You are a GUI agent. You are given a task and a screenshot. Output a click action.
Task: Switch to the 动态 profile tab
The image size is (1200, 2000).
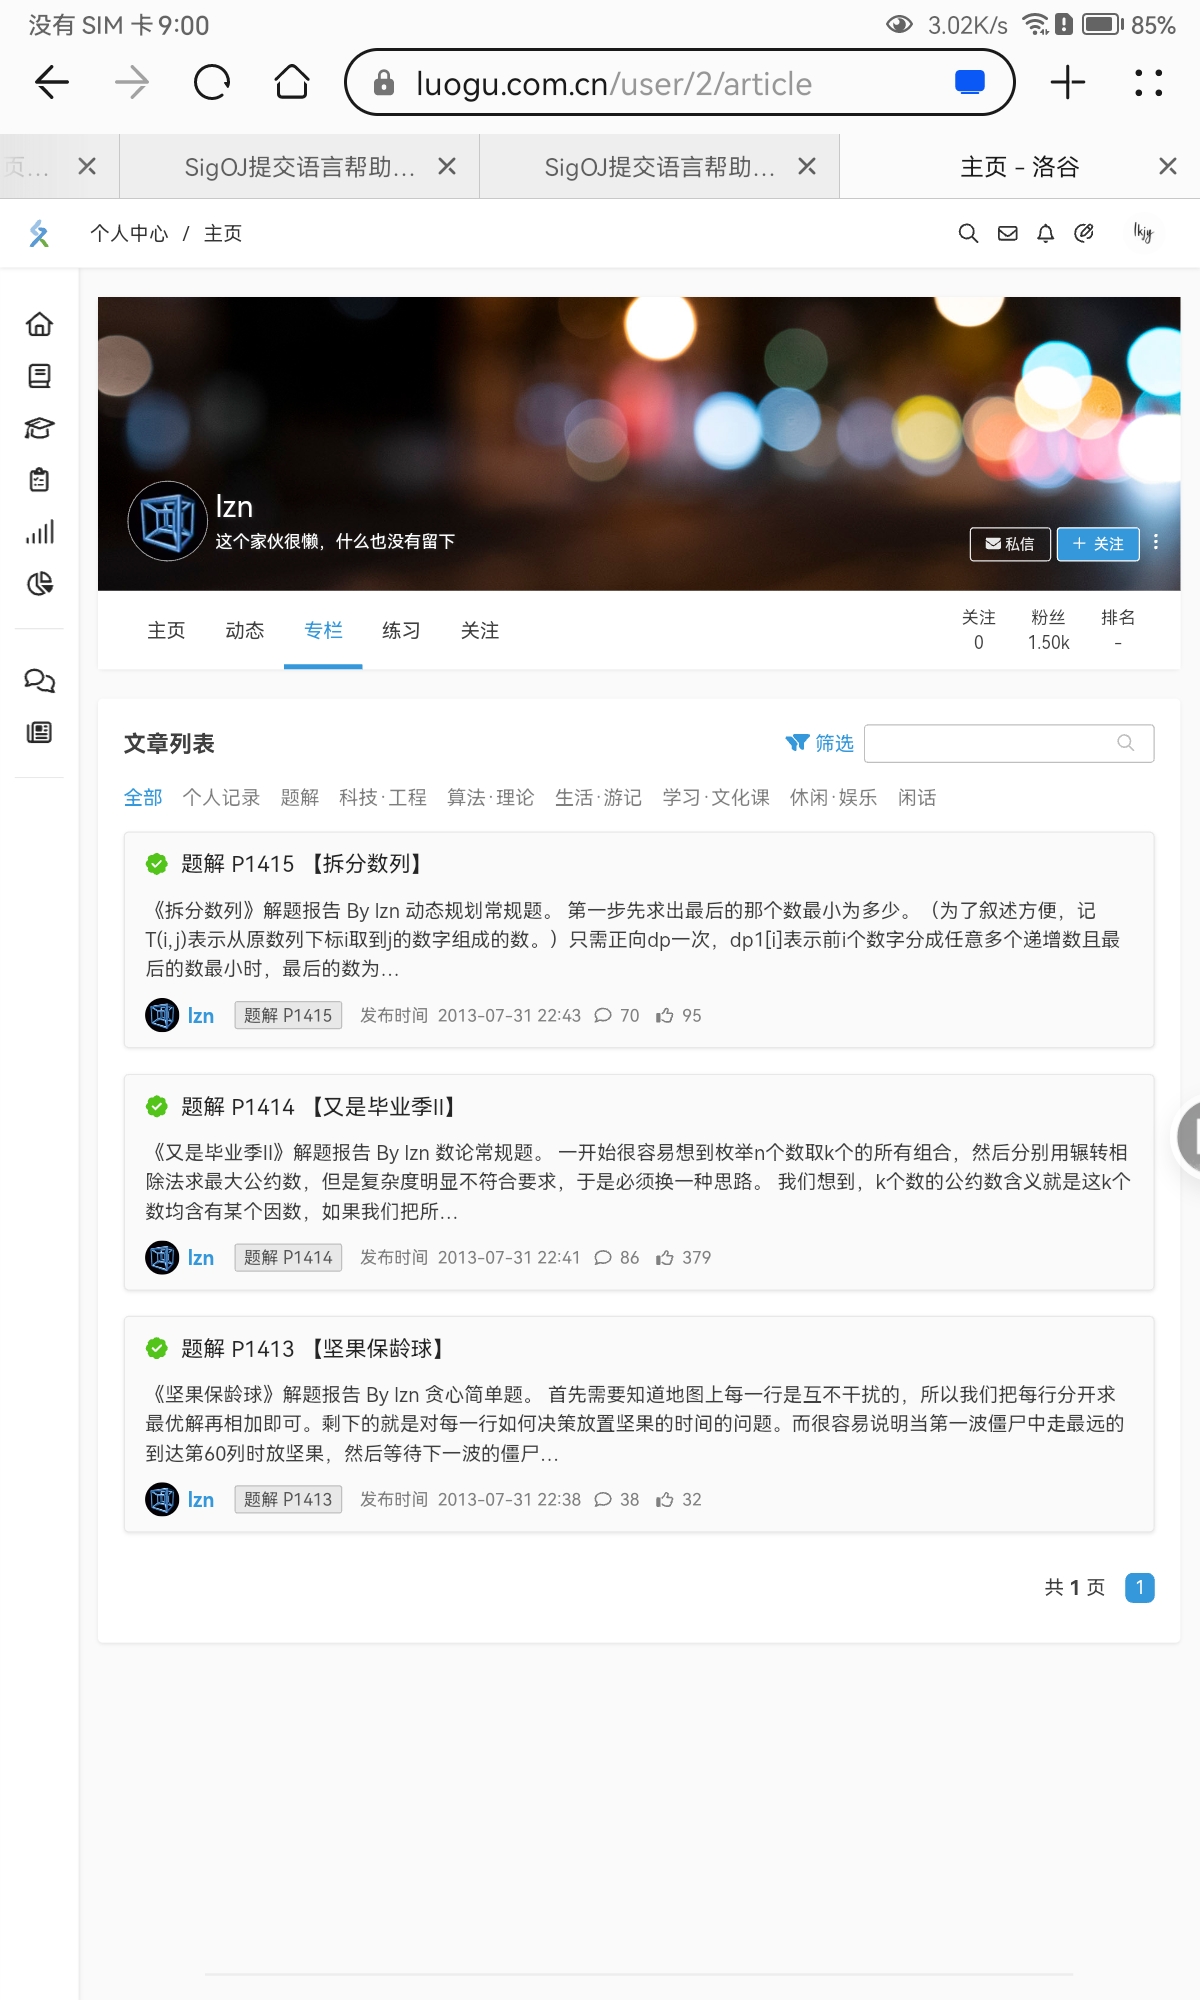(245, 631)
